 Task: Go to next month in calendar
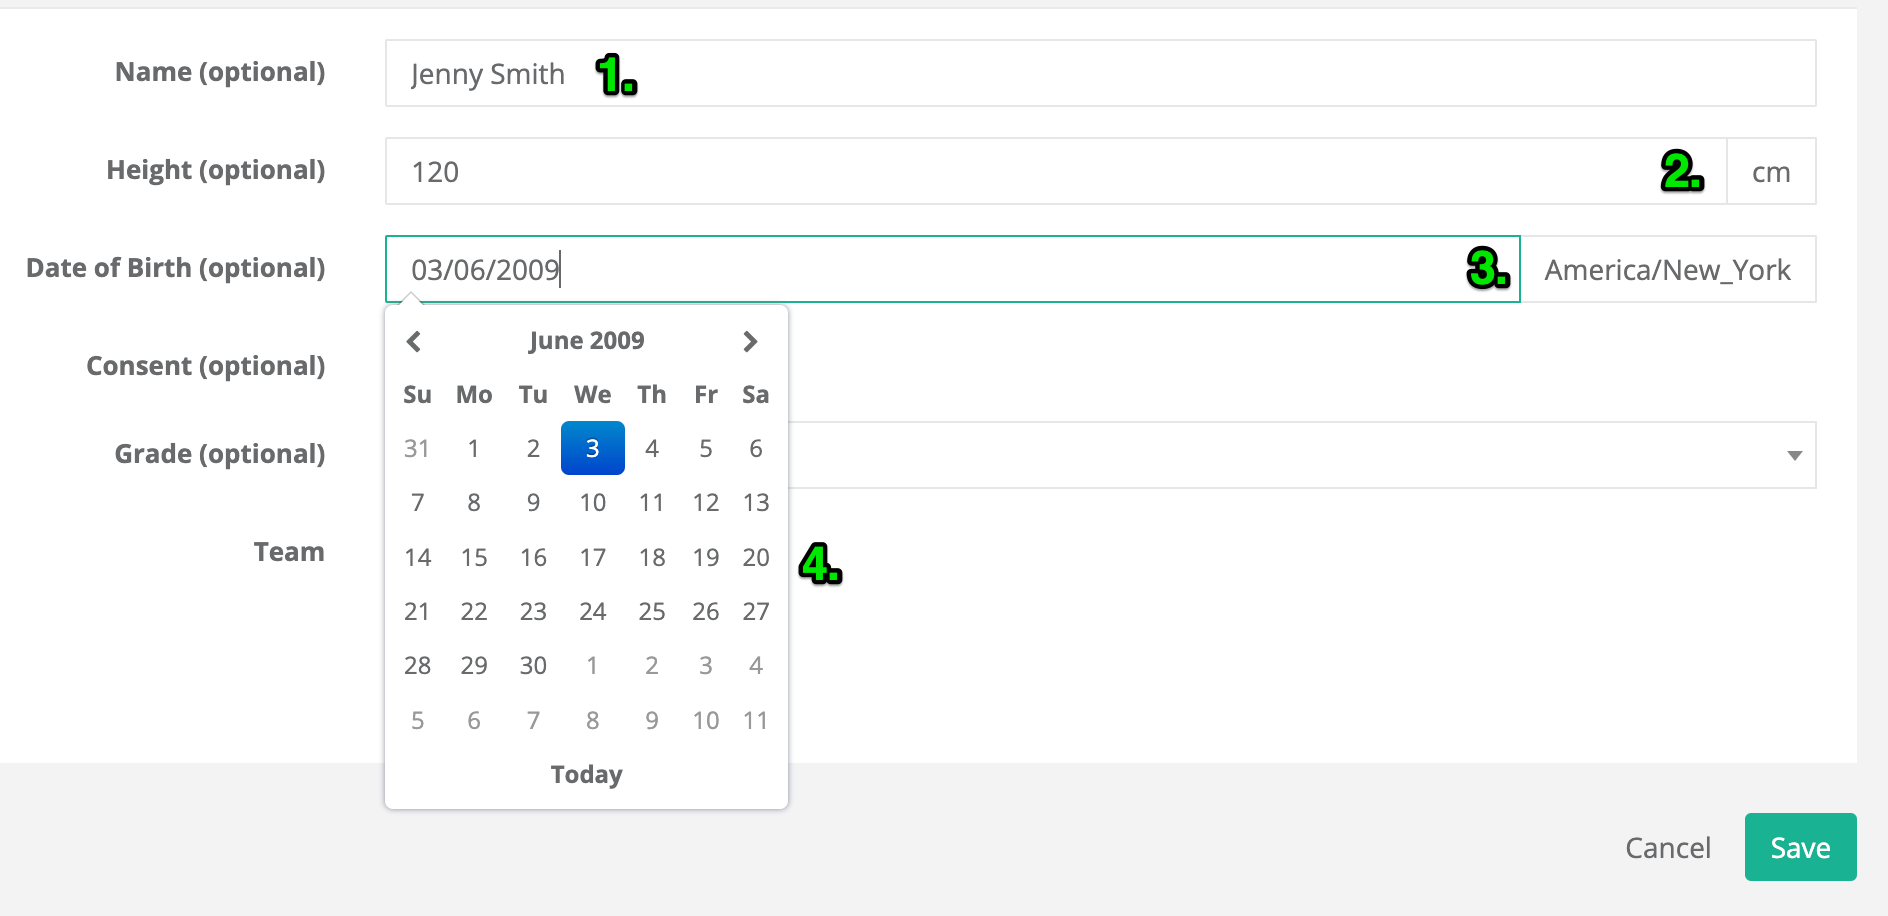click(x=751, y=341)
